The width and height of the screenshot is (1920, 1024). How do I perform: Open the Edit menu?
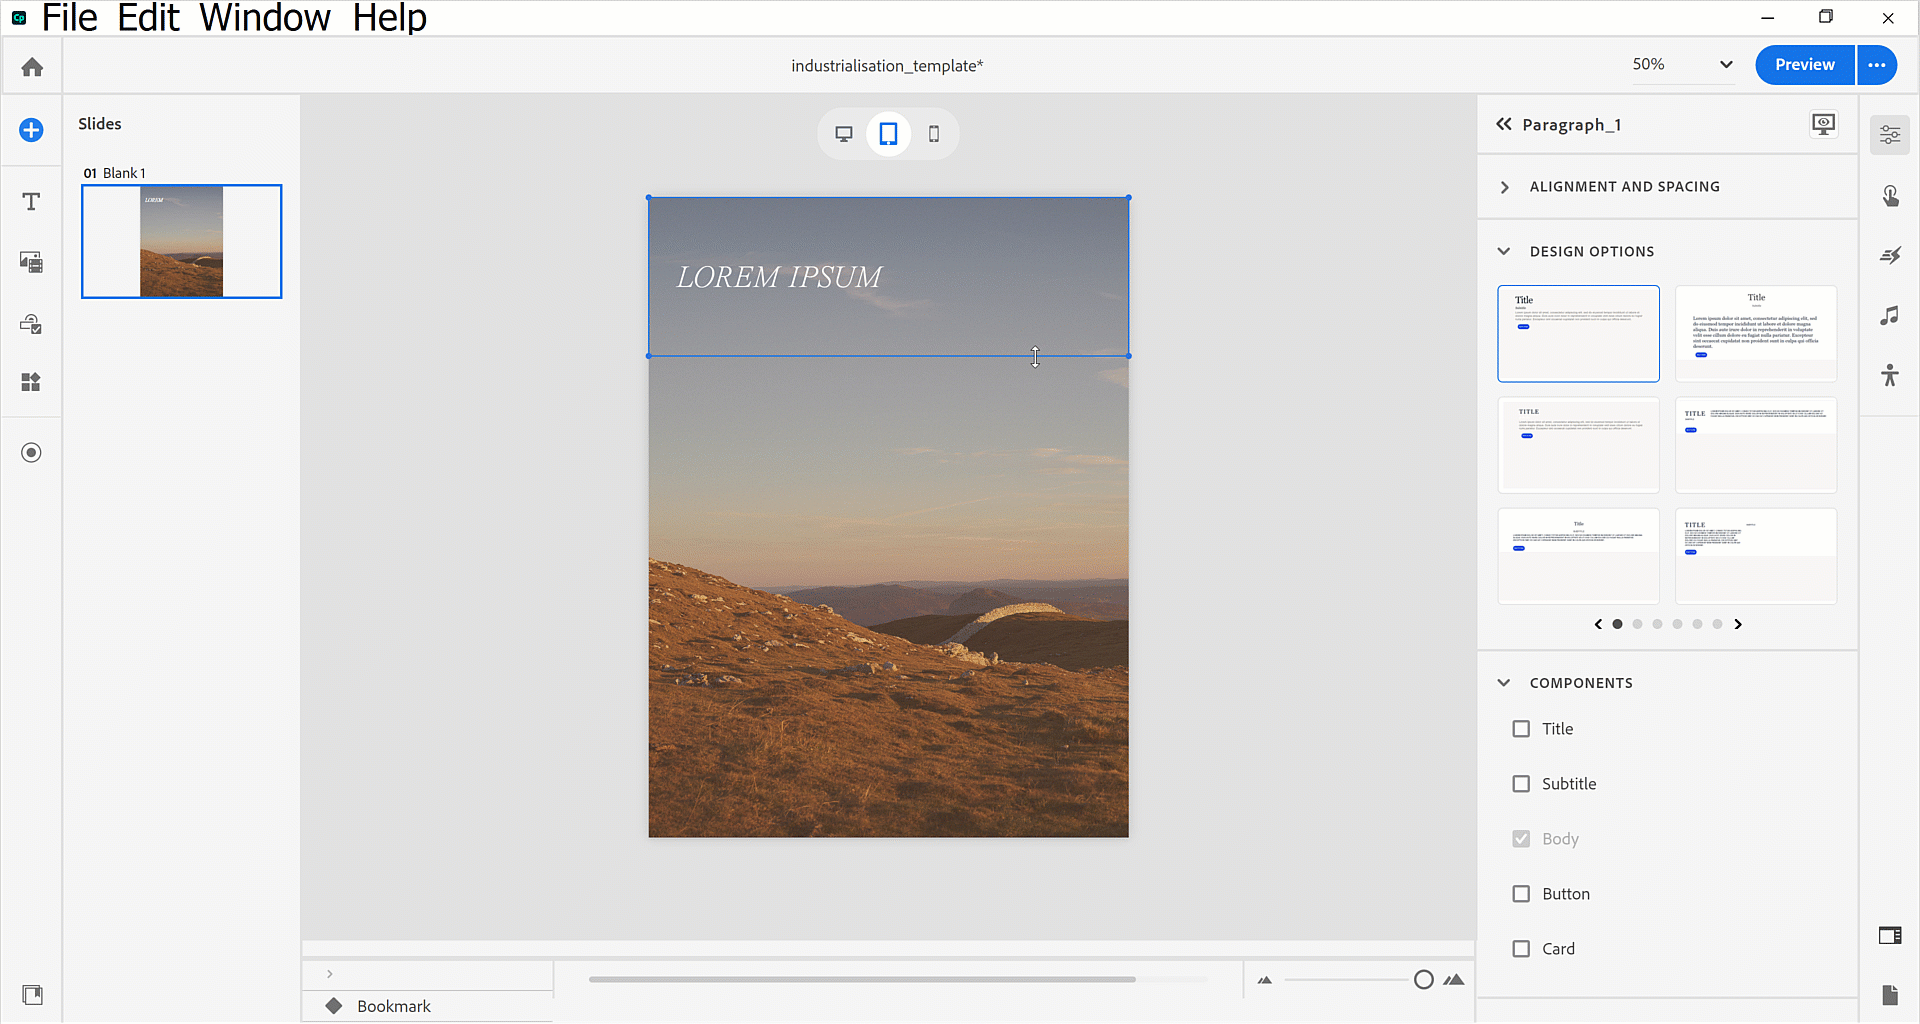(x=148, y=17)
